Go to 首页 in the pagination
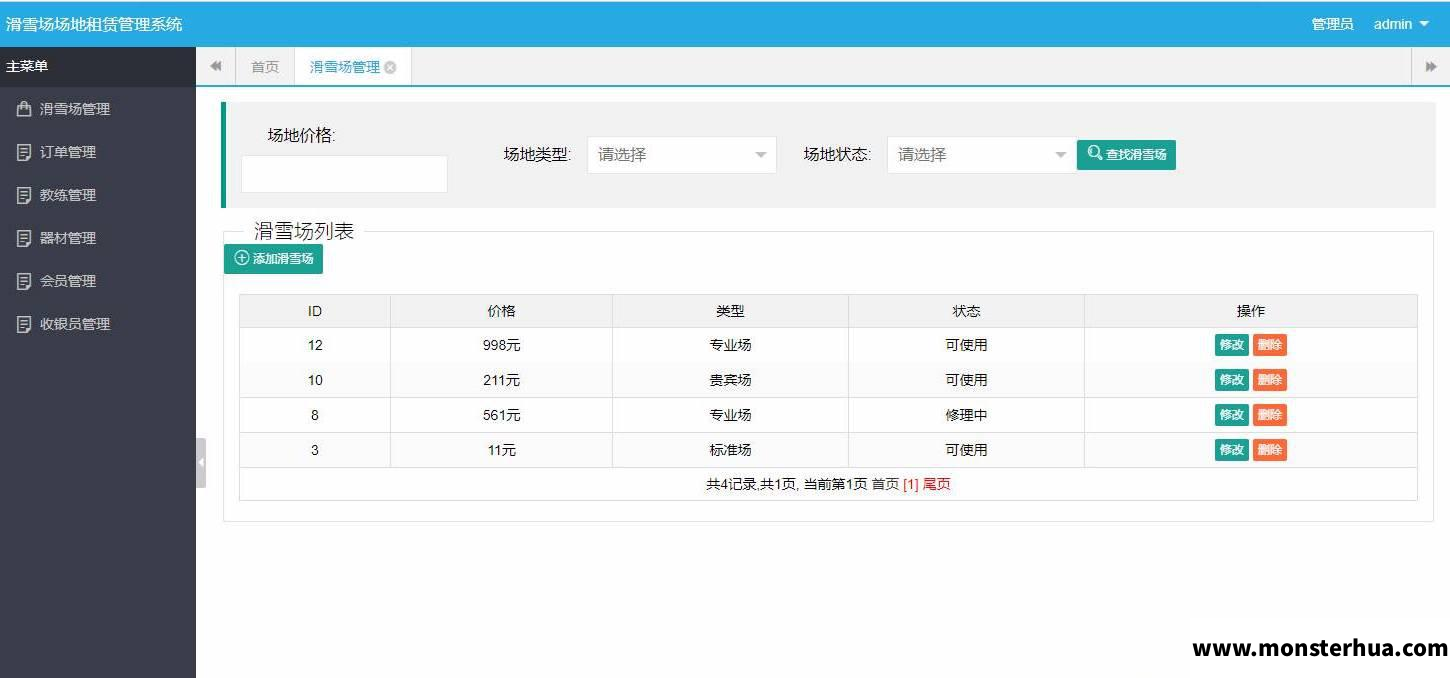Viewport: 1450px width, 678px height. [885, 484]
